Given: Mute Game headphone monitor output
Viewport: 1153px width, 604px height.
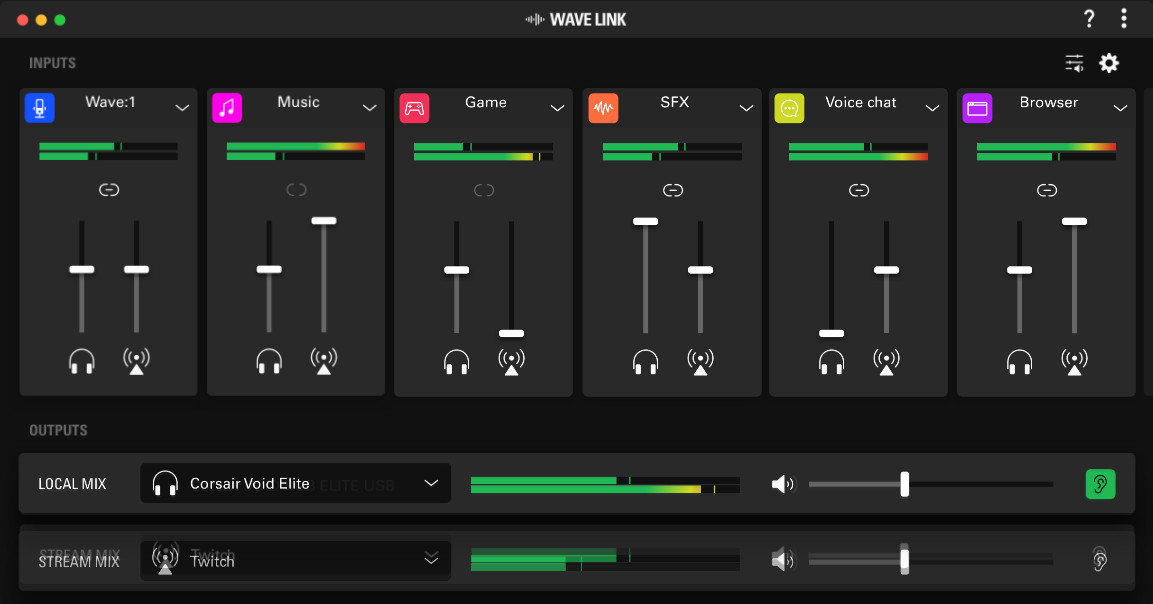Looking at the screenshot, I should (457, 362).
